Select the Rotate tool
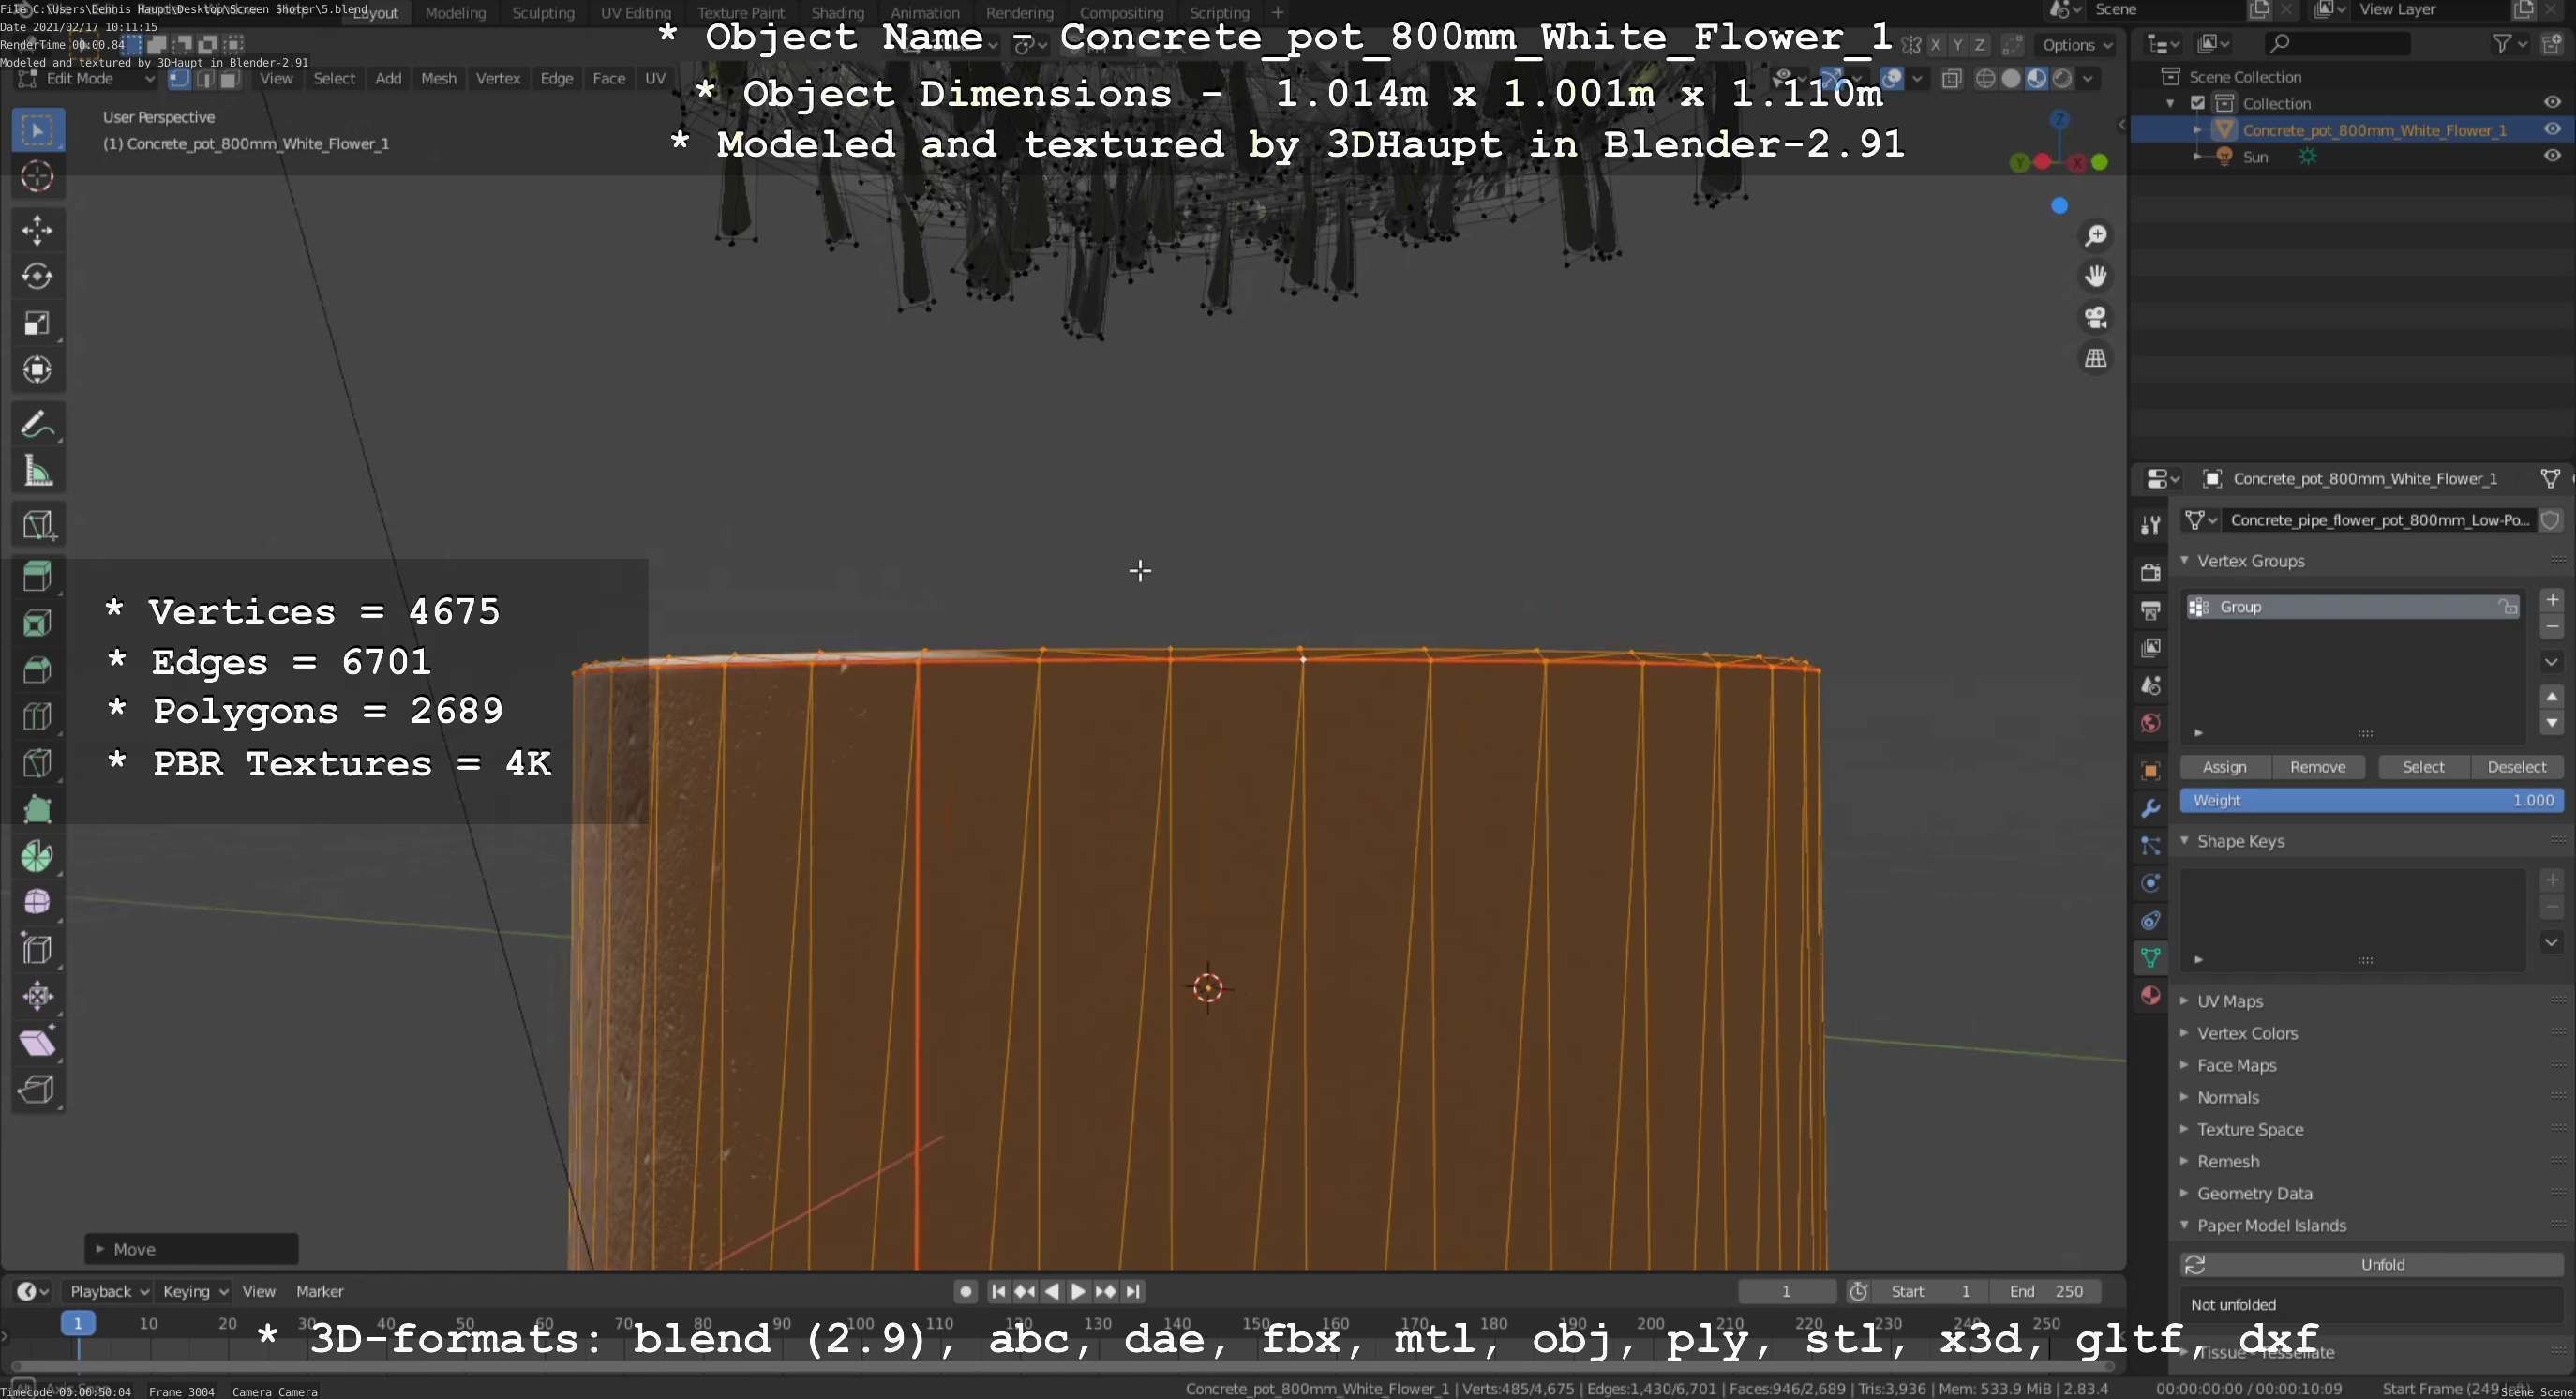 click(x=37, y=276)
